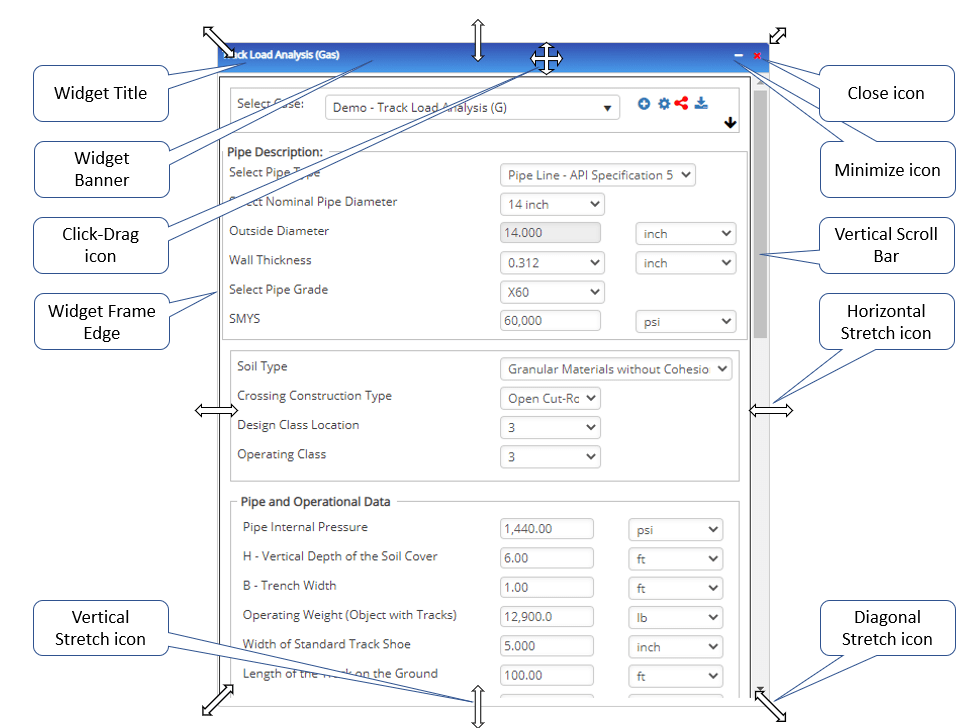The height and width of the screenshot is (728, 972).
Task: Click the Operating Class label
Action: [281, 454]
